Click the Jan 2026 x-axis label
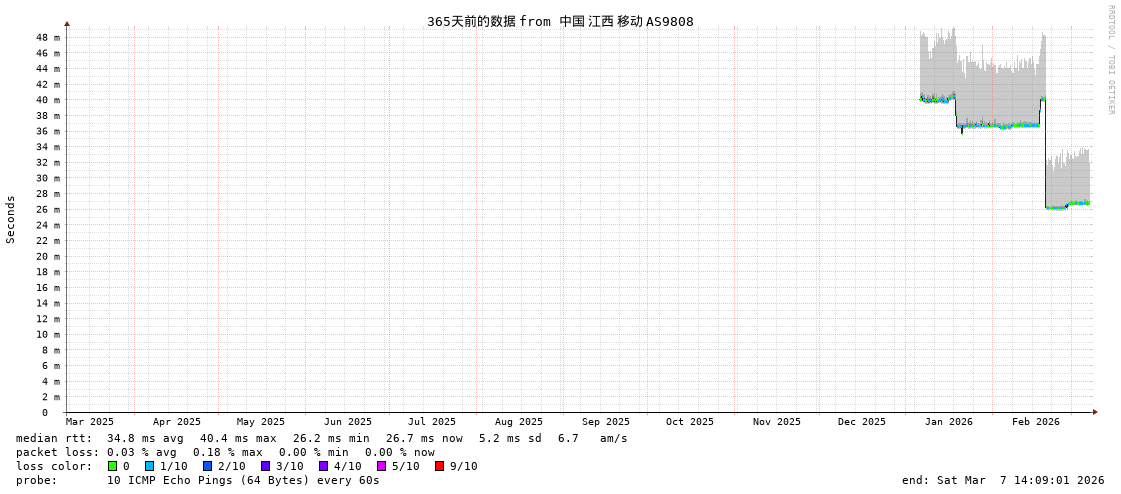 [948, 422]
